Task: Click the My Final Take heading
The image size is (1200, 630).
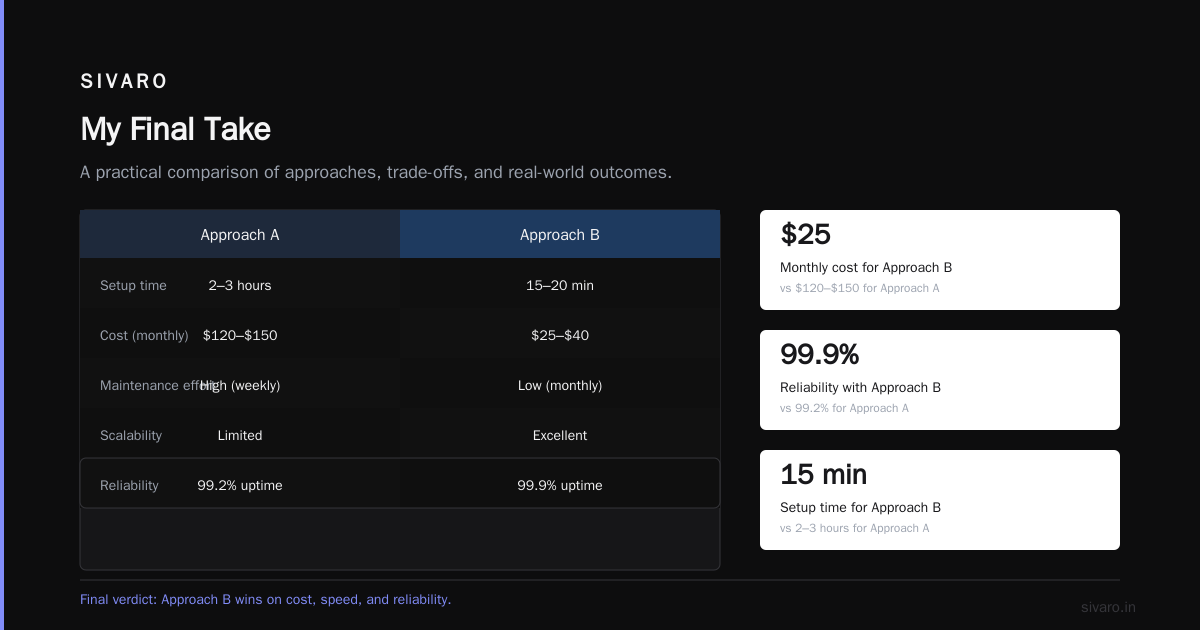Action: tap(175, 129)
